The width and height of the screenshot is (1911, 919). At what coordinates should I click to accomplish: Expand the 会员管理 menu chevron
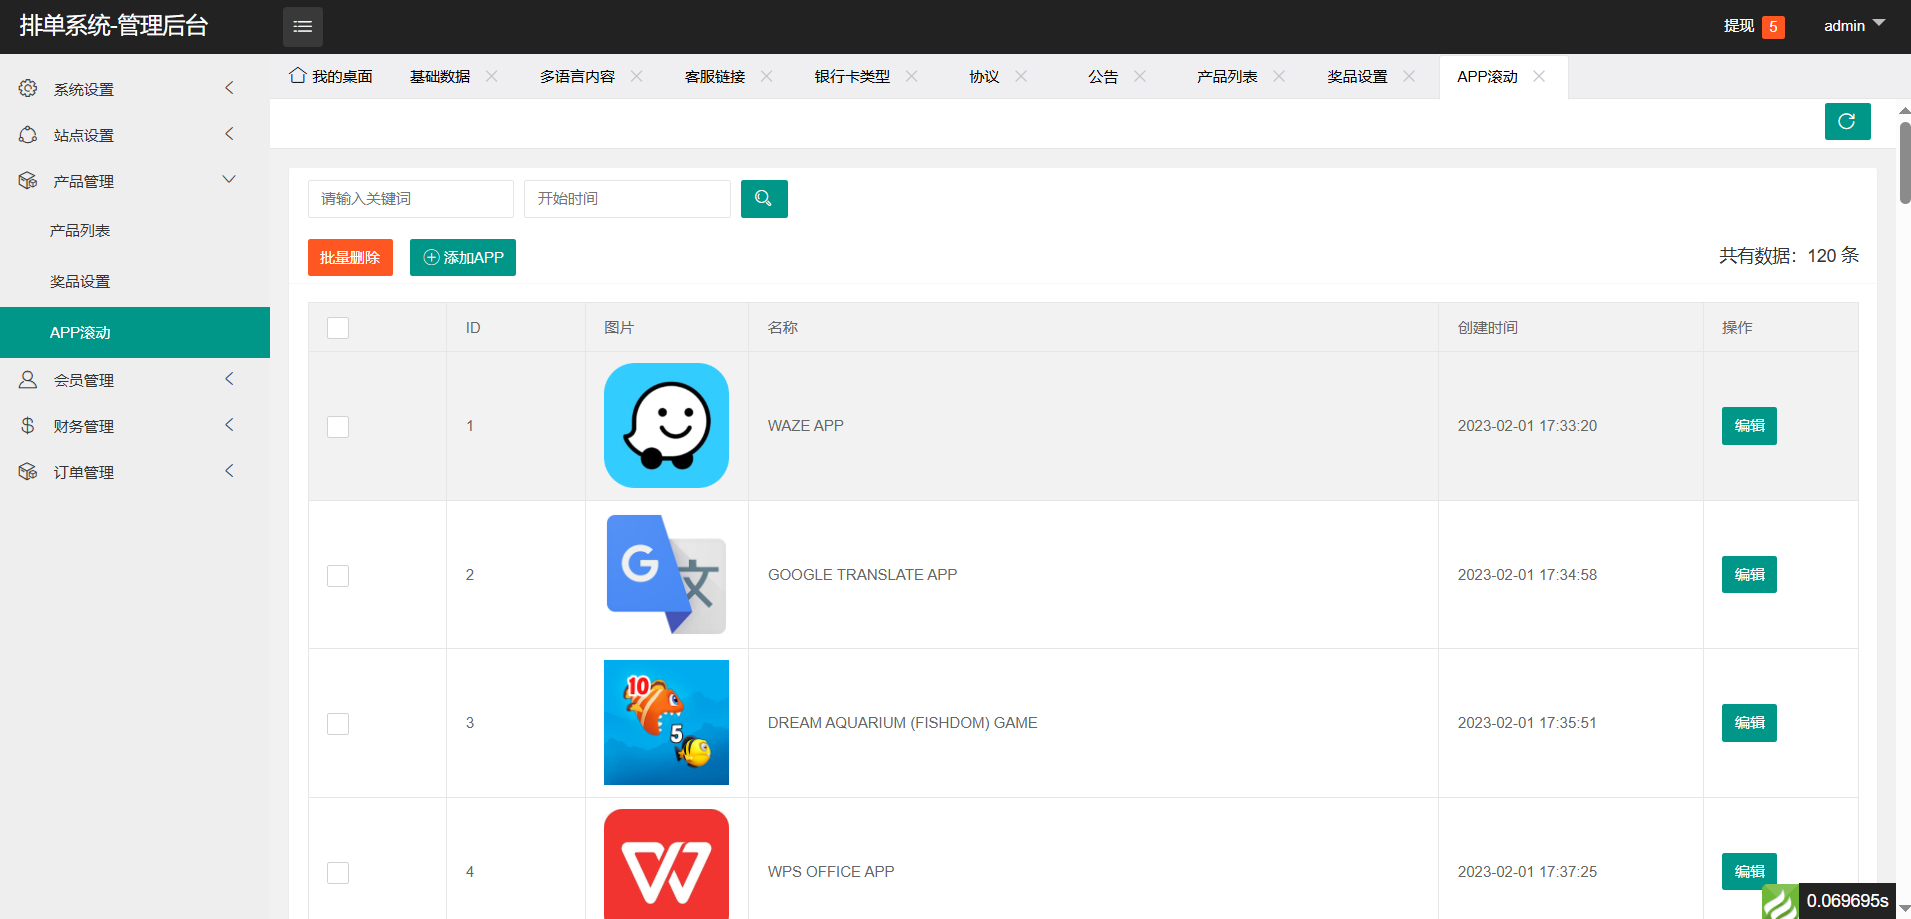click(229, 379)
